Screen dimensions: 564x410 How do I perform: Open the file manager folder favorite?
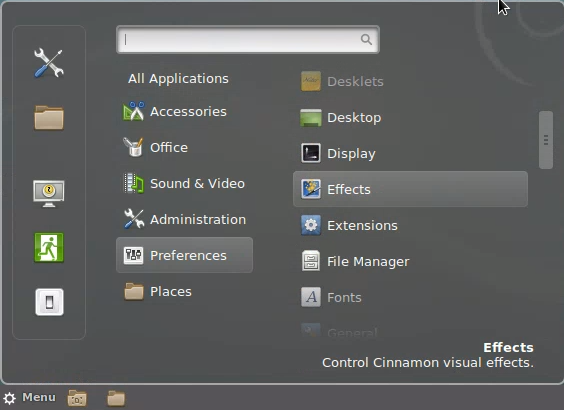click(49, 118)
